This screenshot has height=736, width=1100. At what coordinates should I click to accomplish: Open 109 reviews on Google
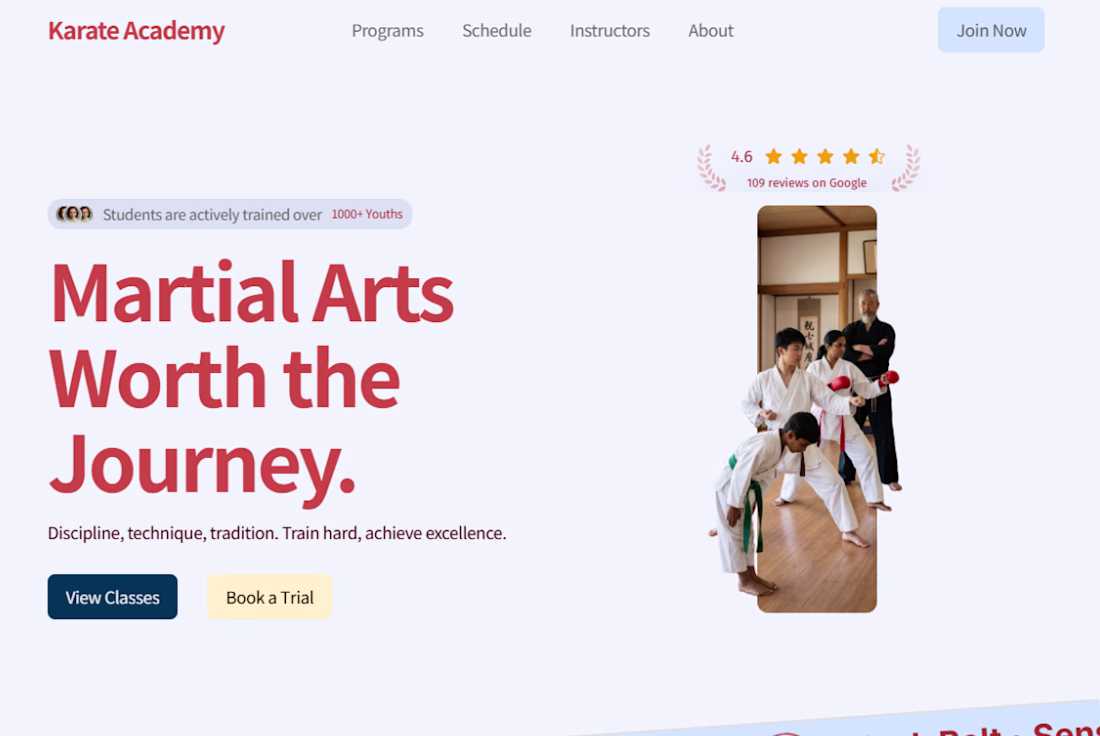click(806, 183)
